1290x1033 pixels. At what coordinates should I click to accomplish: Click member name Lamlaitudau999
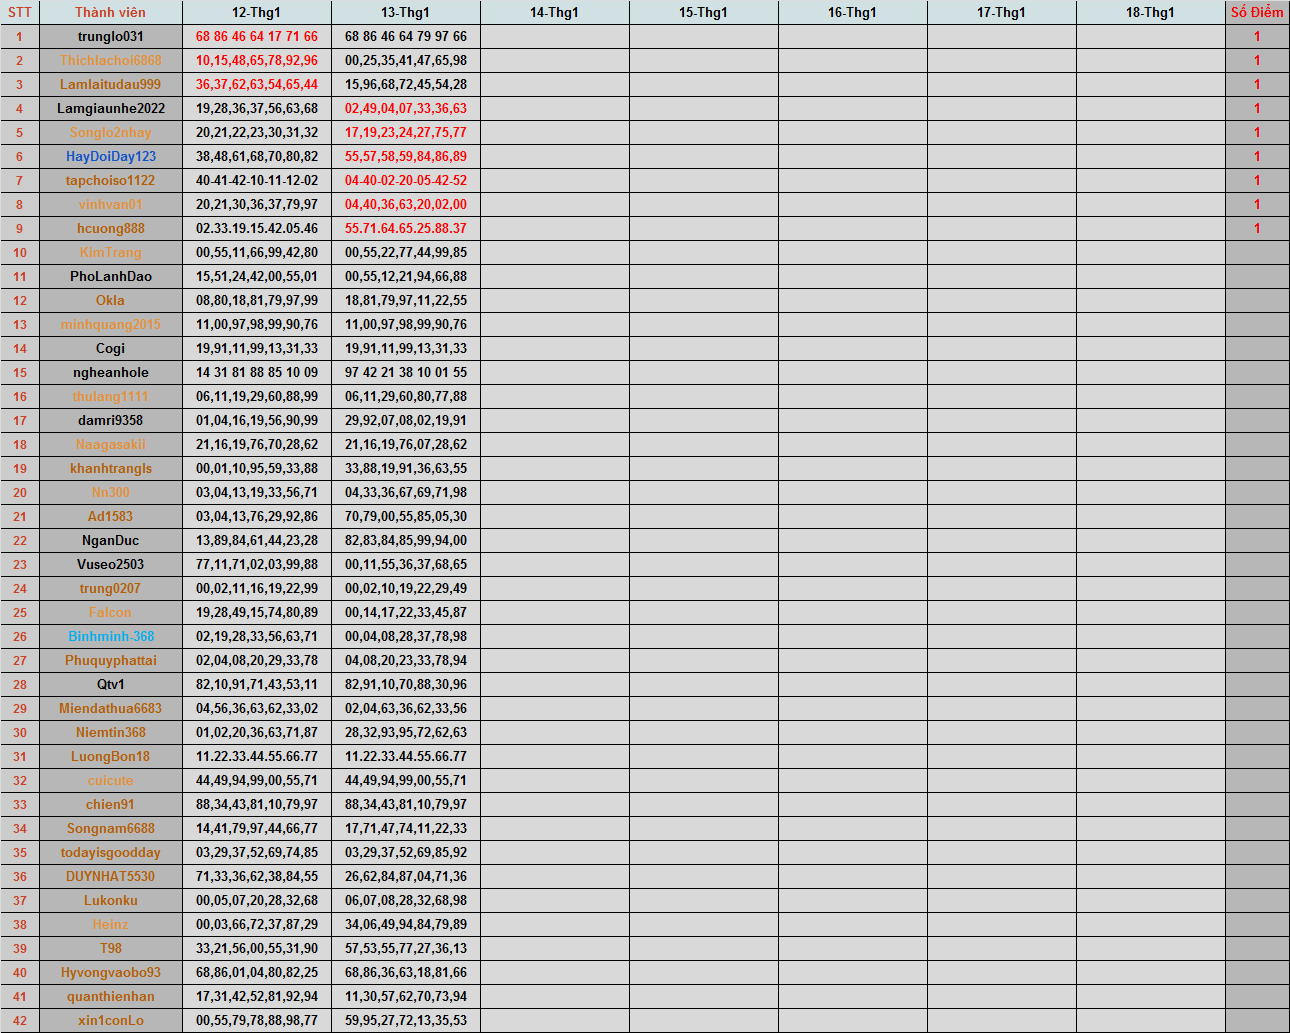pos(110,84)
